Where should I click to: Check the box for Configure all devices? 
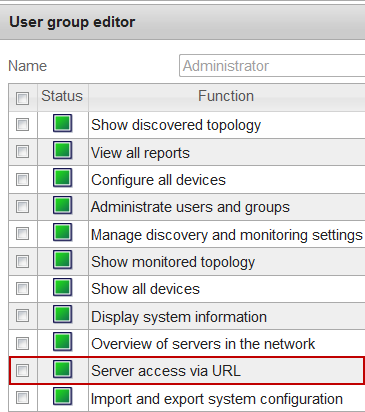click(22, 179)
